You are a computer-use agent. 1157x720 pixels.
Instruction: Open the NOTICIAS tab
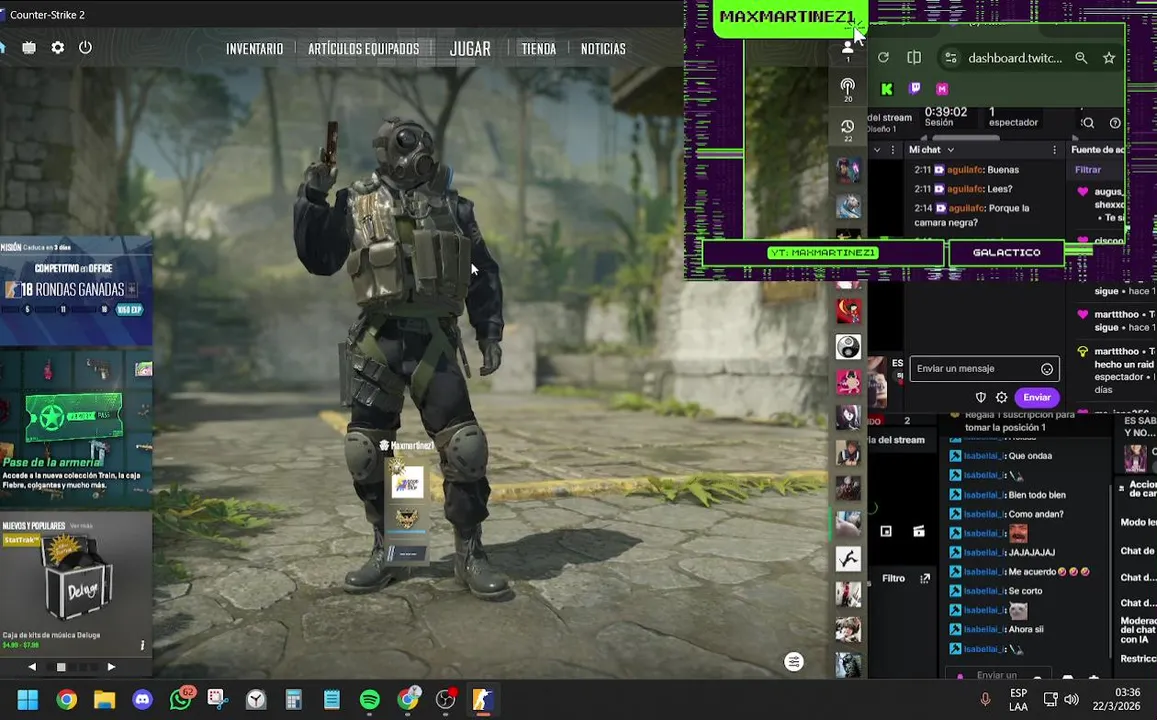click(603, 49)
